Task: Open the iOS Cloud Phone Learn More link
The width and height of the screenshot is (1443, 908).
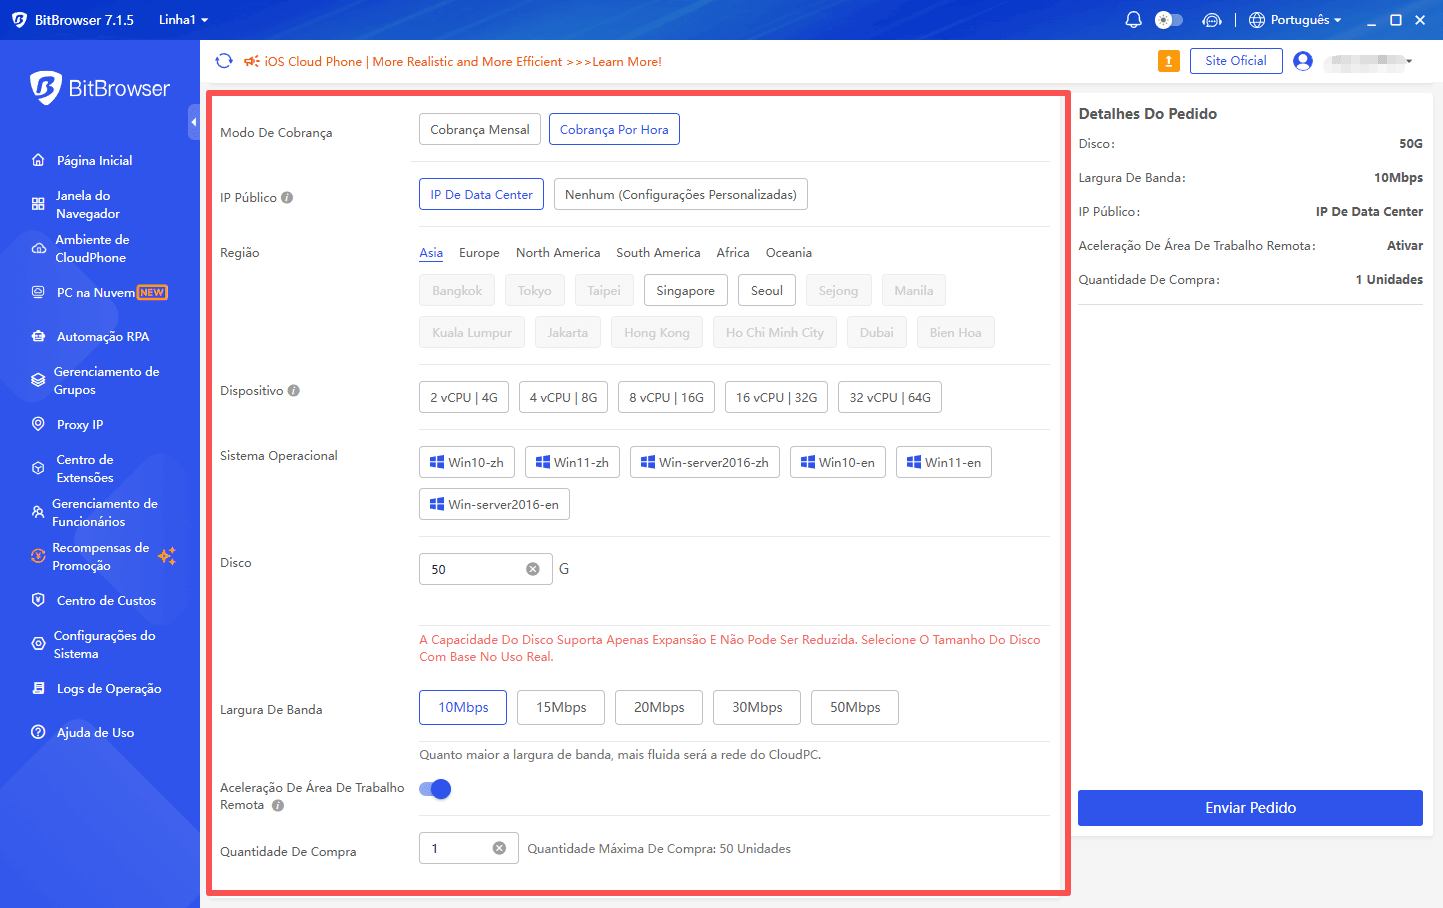Action: click(x=463, y=62)
